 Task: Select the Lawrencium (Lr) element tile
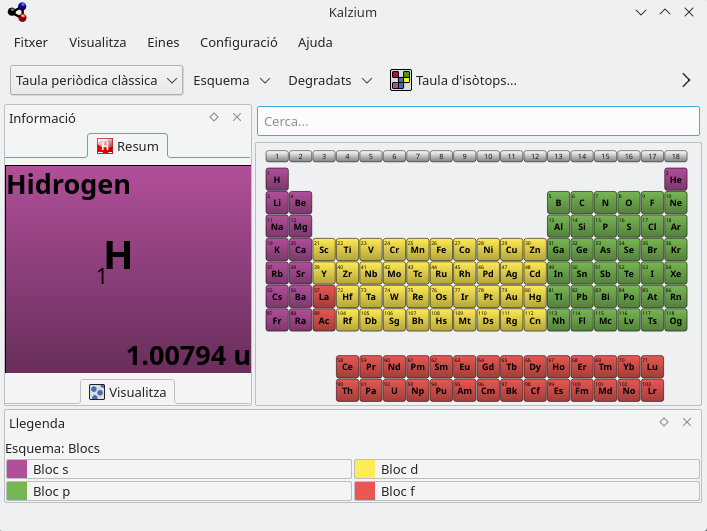pos(652,390)
